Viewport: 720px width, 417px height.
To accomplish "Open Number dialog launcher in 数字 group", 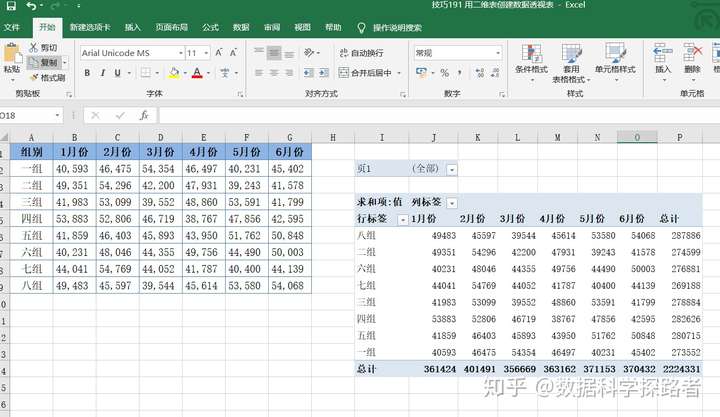I will pos(502,94).
